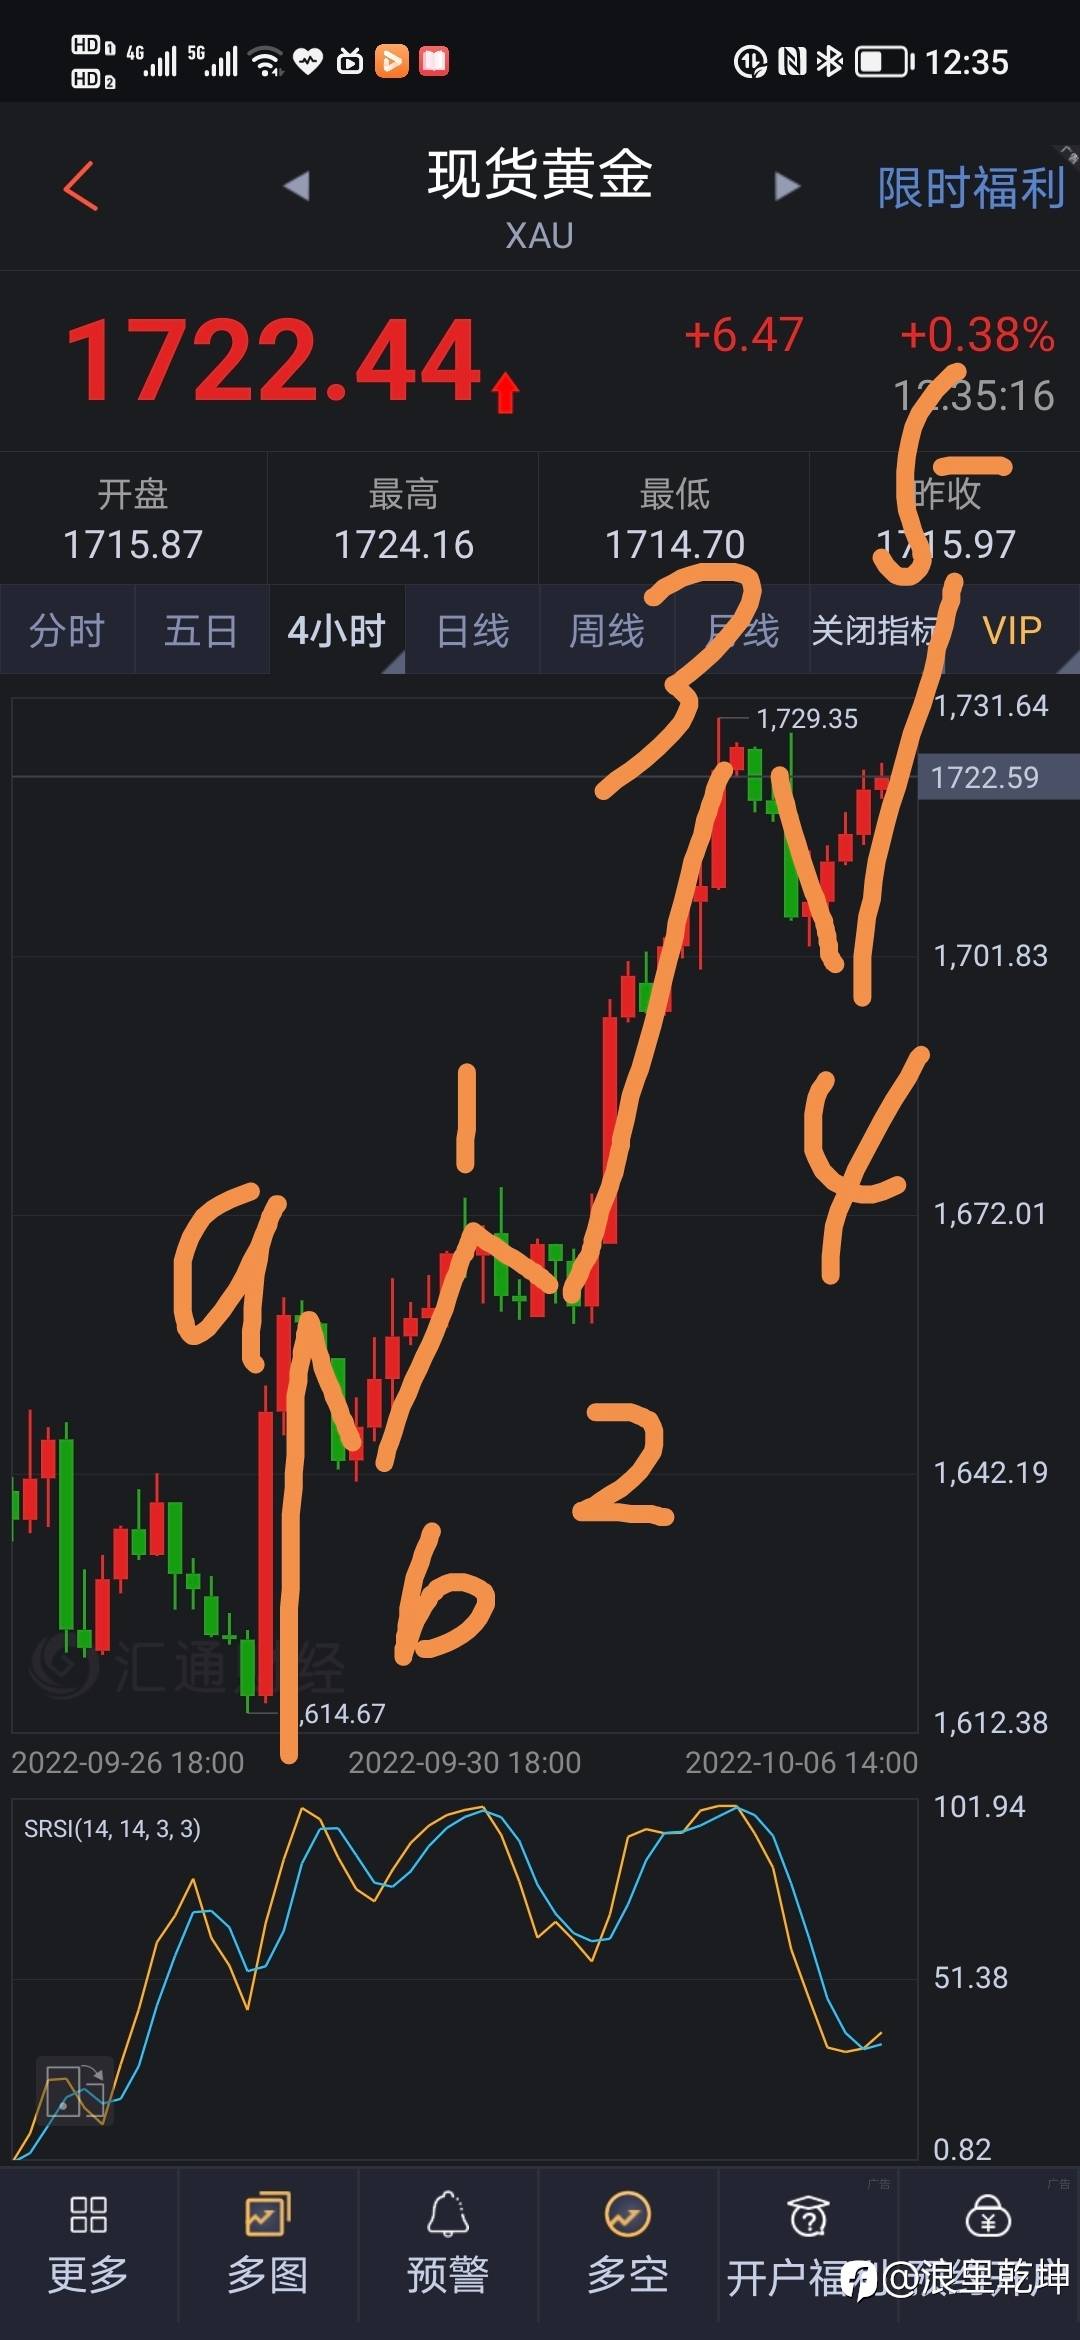Image resolution: width=1080 pixels, height=2340 pixels.
Task: Go to the previous instrument with left triangle
Action: (x=297, y=186)
